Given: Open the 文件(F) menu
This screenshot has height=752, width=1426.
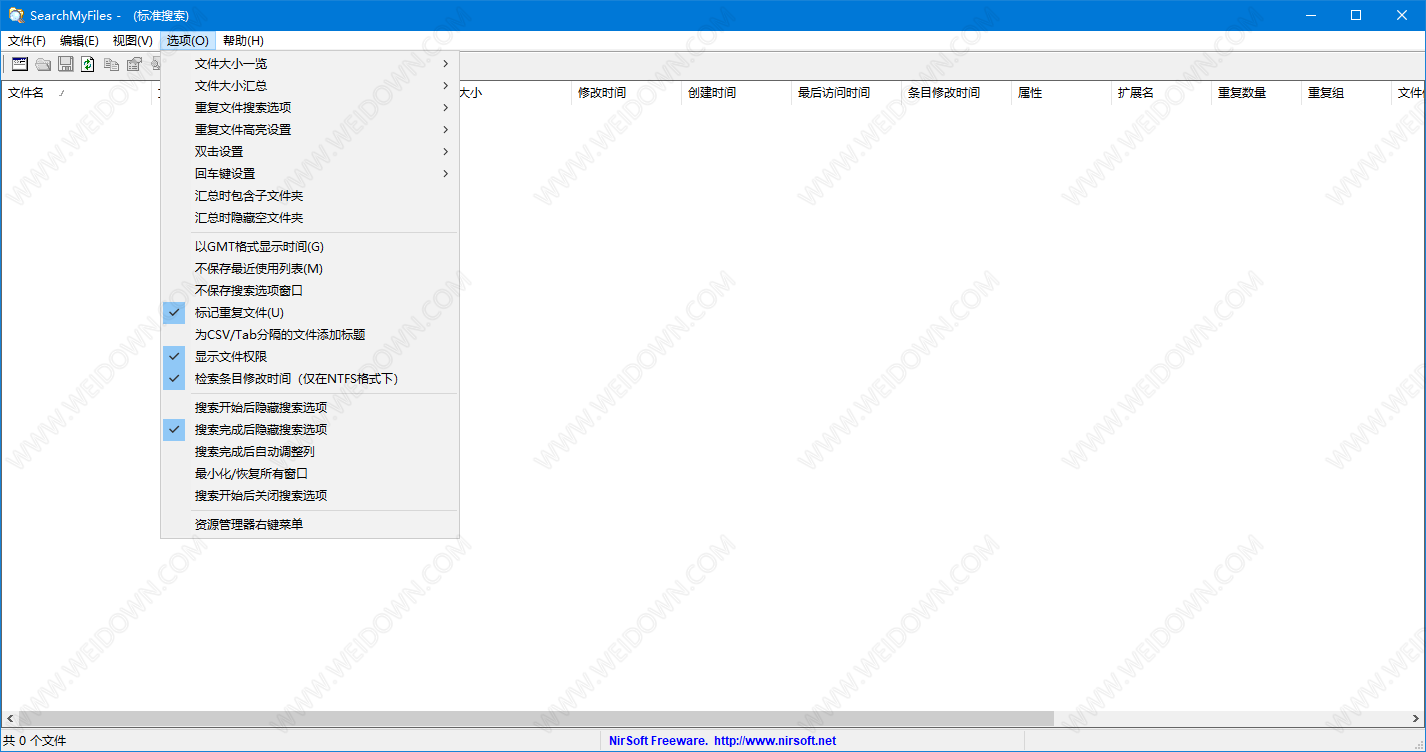Looking at the screenshot, I should 27,41.
